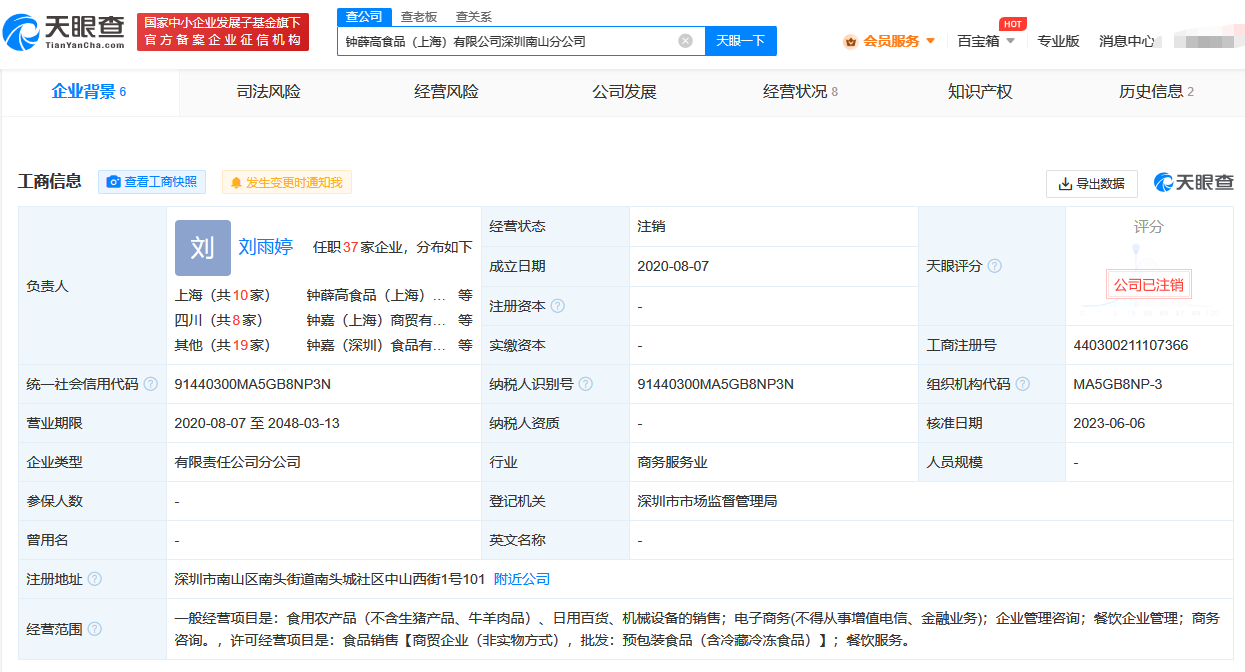The width and height of the screenshot is (1245, 672).
Task: Click the 登记机关 value 深圳市市场监督管理局
Action: tap(707, 501)
